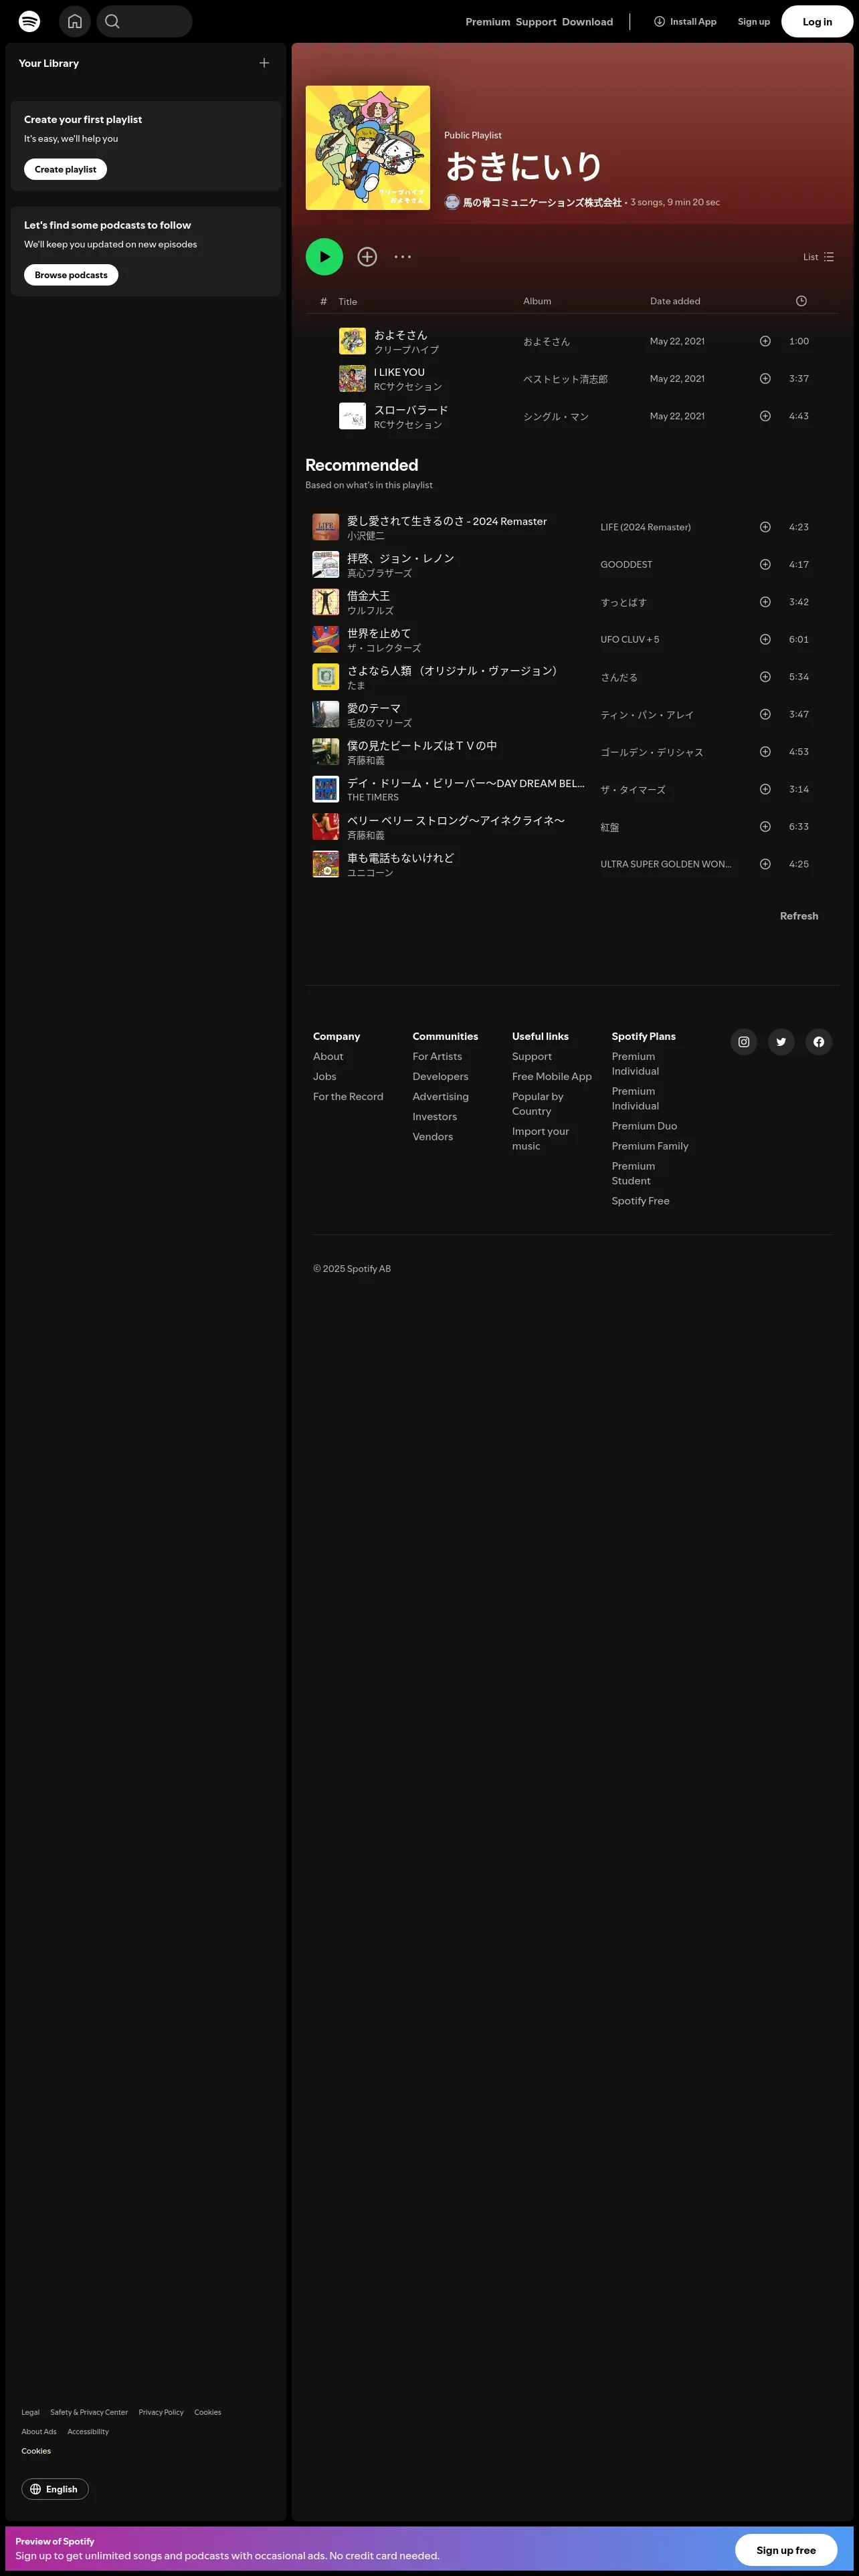Add デイ・ドリーム・ビリーバー to liked songs

pyautogui.click(x=765, y=789)
